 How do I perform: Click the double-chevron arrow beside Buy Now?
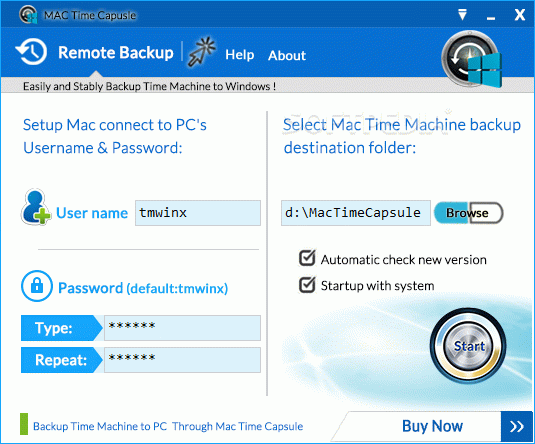click(517, 426)
